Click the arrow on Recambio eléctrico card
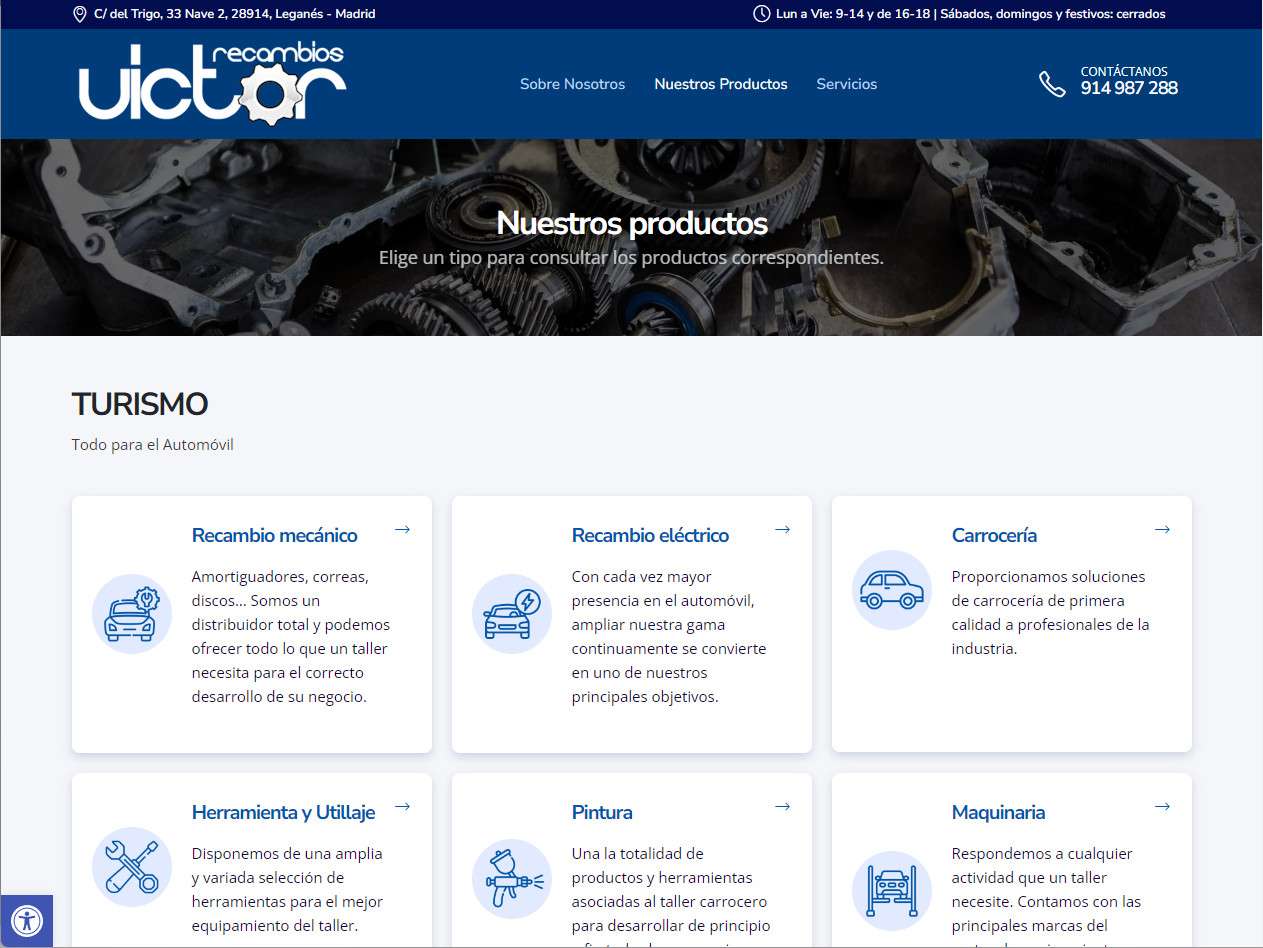 point(782,529)
